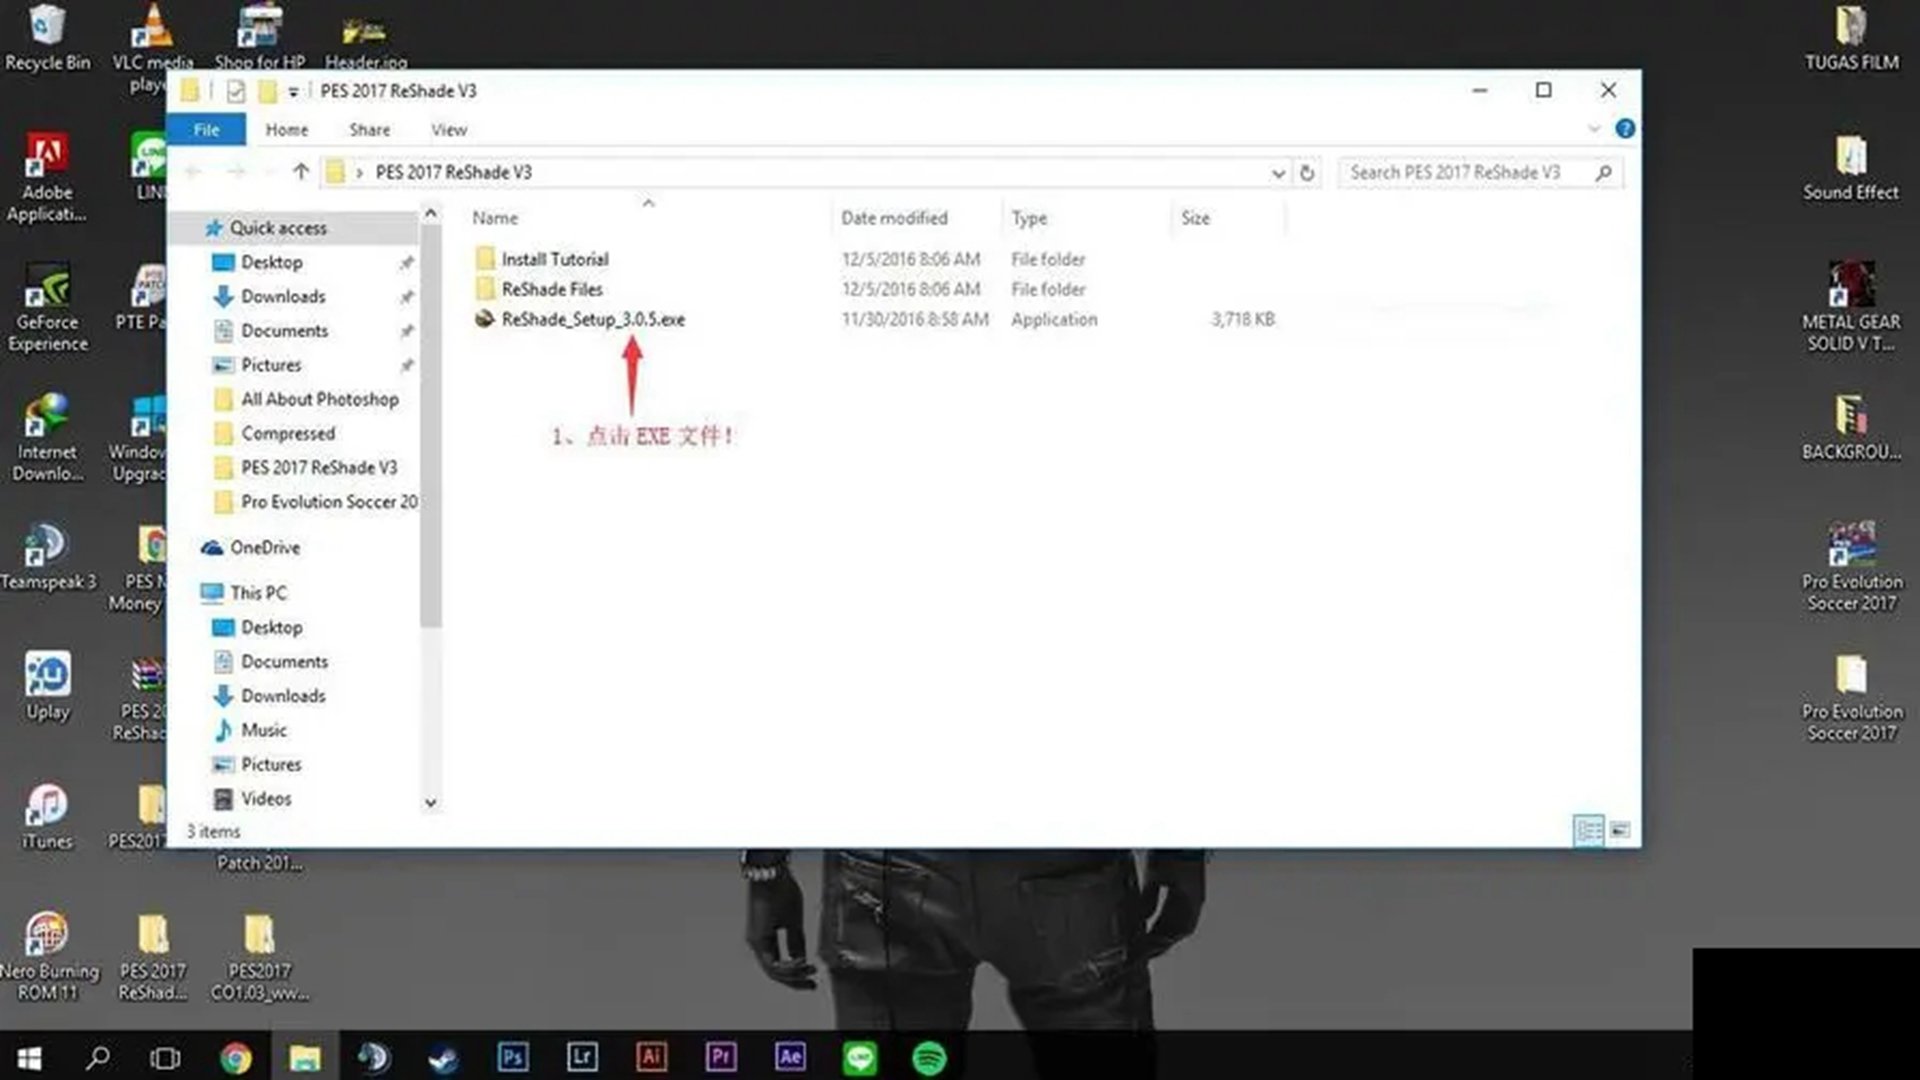Open the File menu tab
1920x1080 pixels.
(206, 130)
